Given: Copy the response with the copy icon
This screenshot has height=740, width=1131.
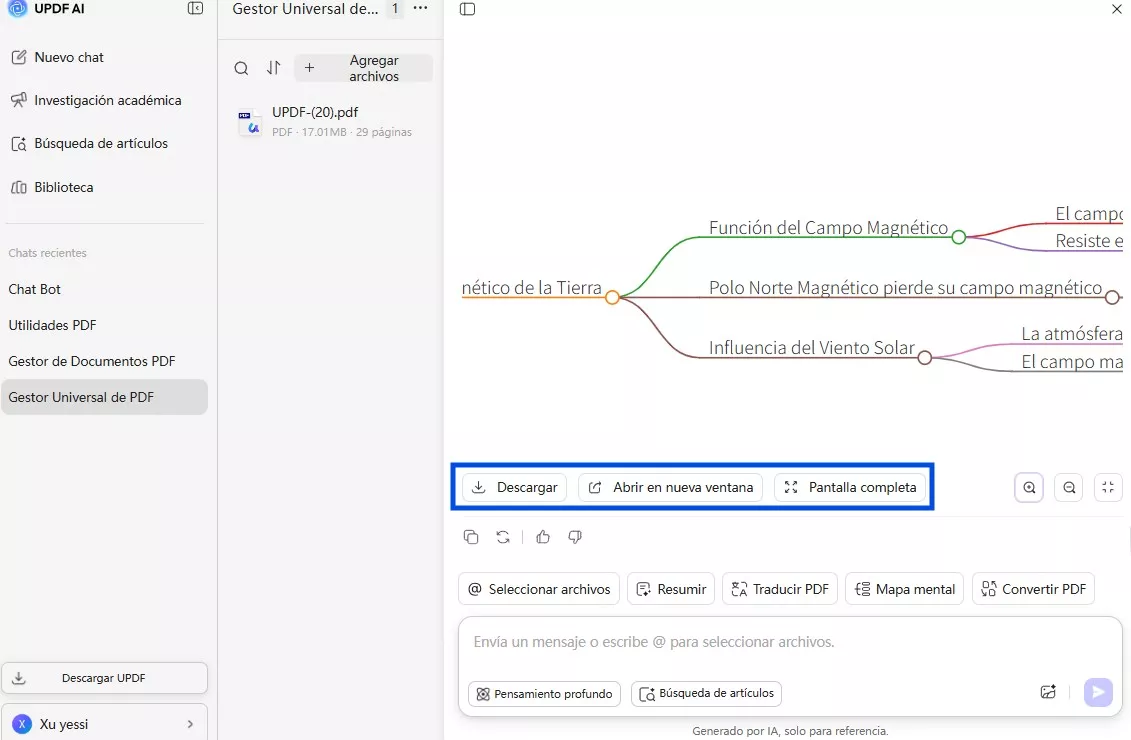Looking at the screenshot, I should 471,537.
